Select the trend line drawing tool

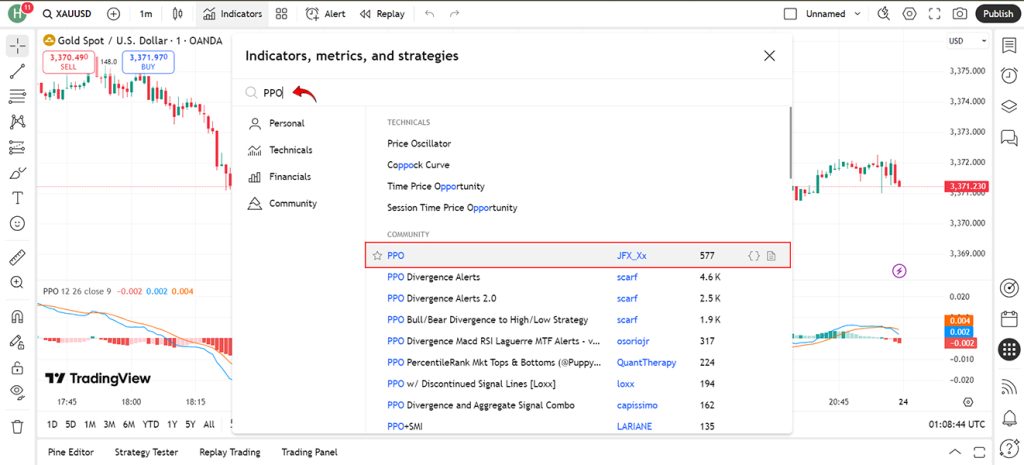click(18, 71)
